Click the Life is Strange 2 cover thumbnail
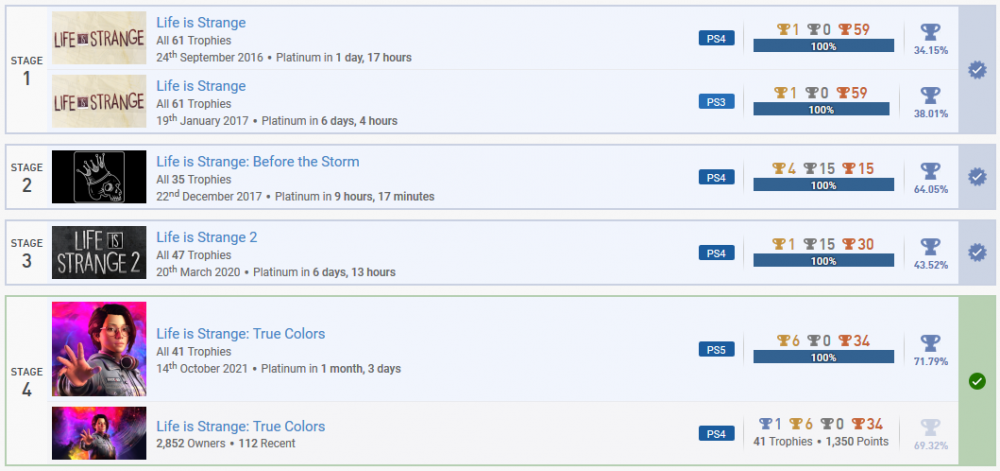Screen dimensions: 1000x471 point(99,252)
